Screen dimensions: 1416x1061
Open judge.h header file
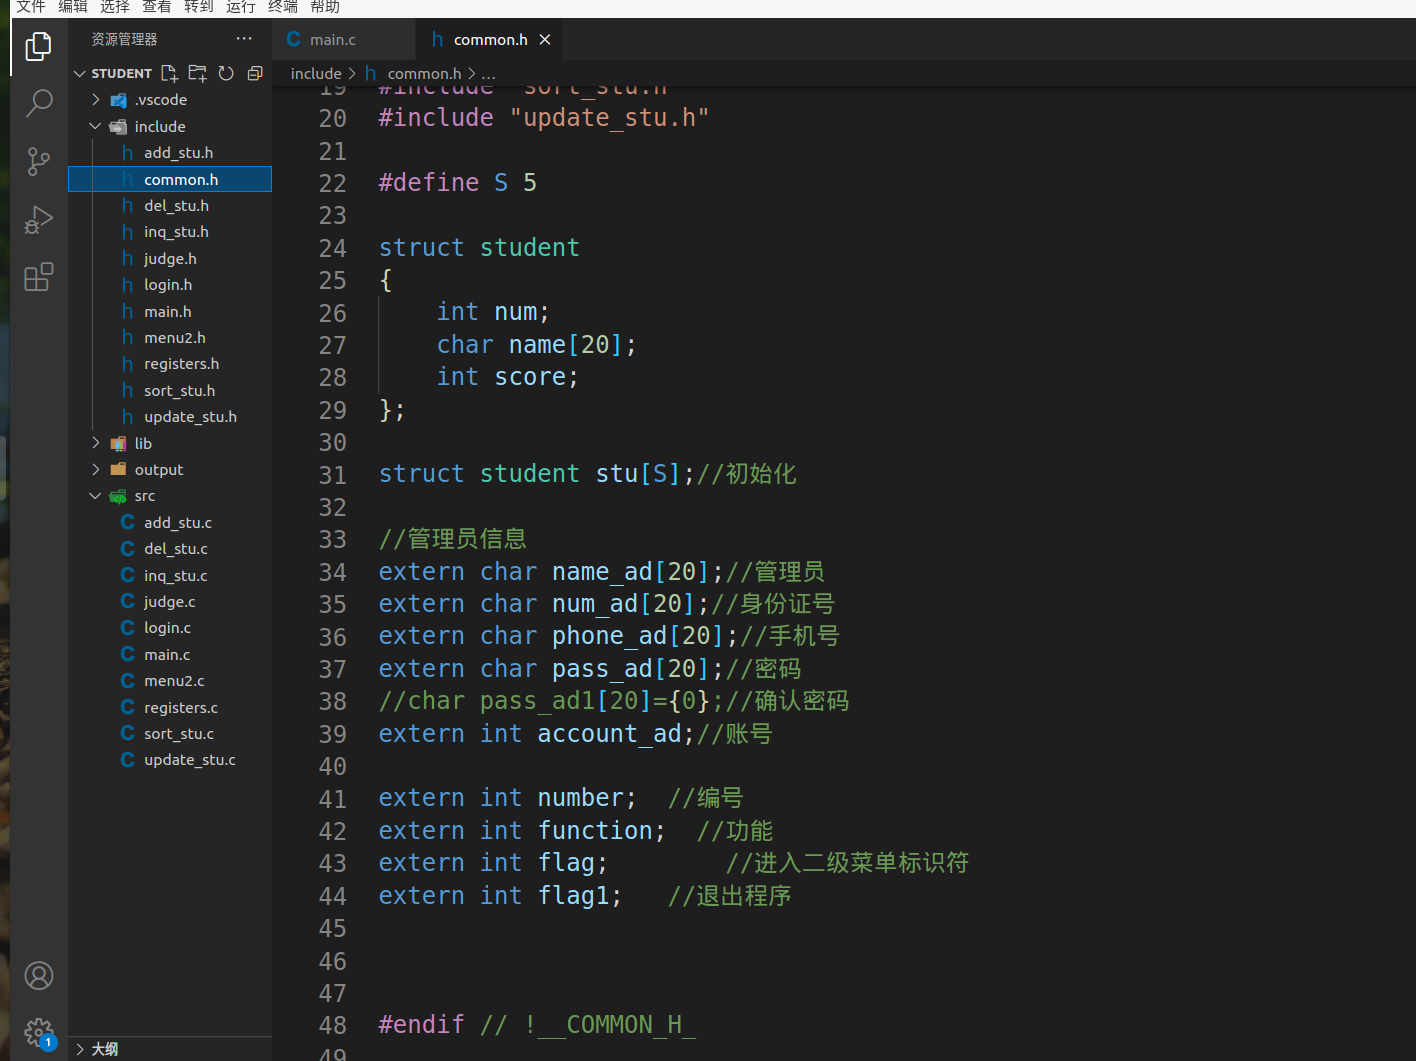tap(170, 259)
